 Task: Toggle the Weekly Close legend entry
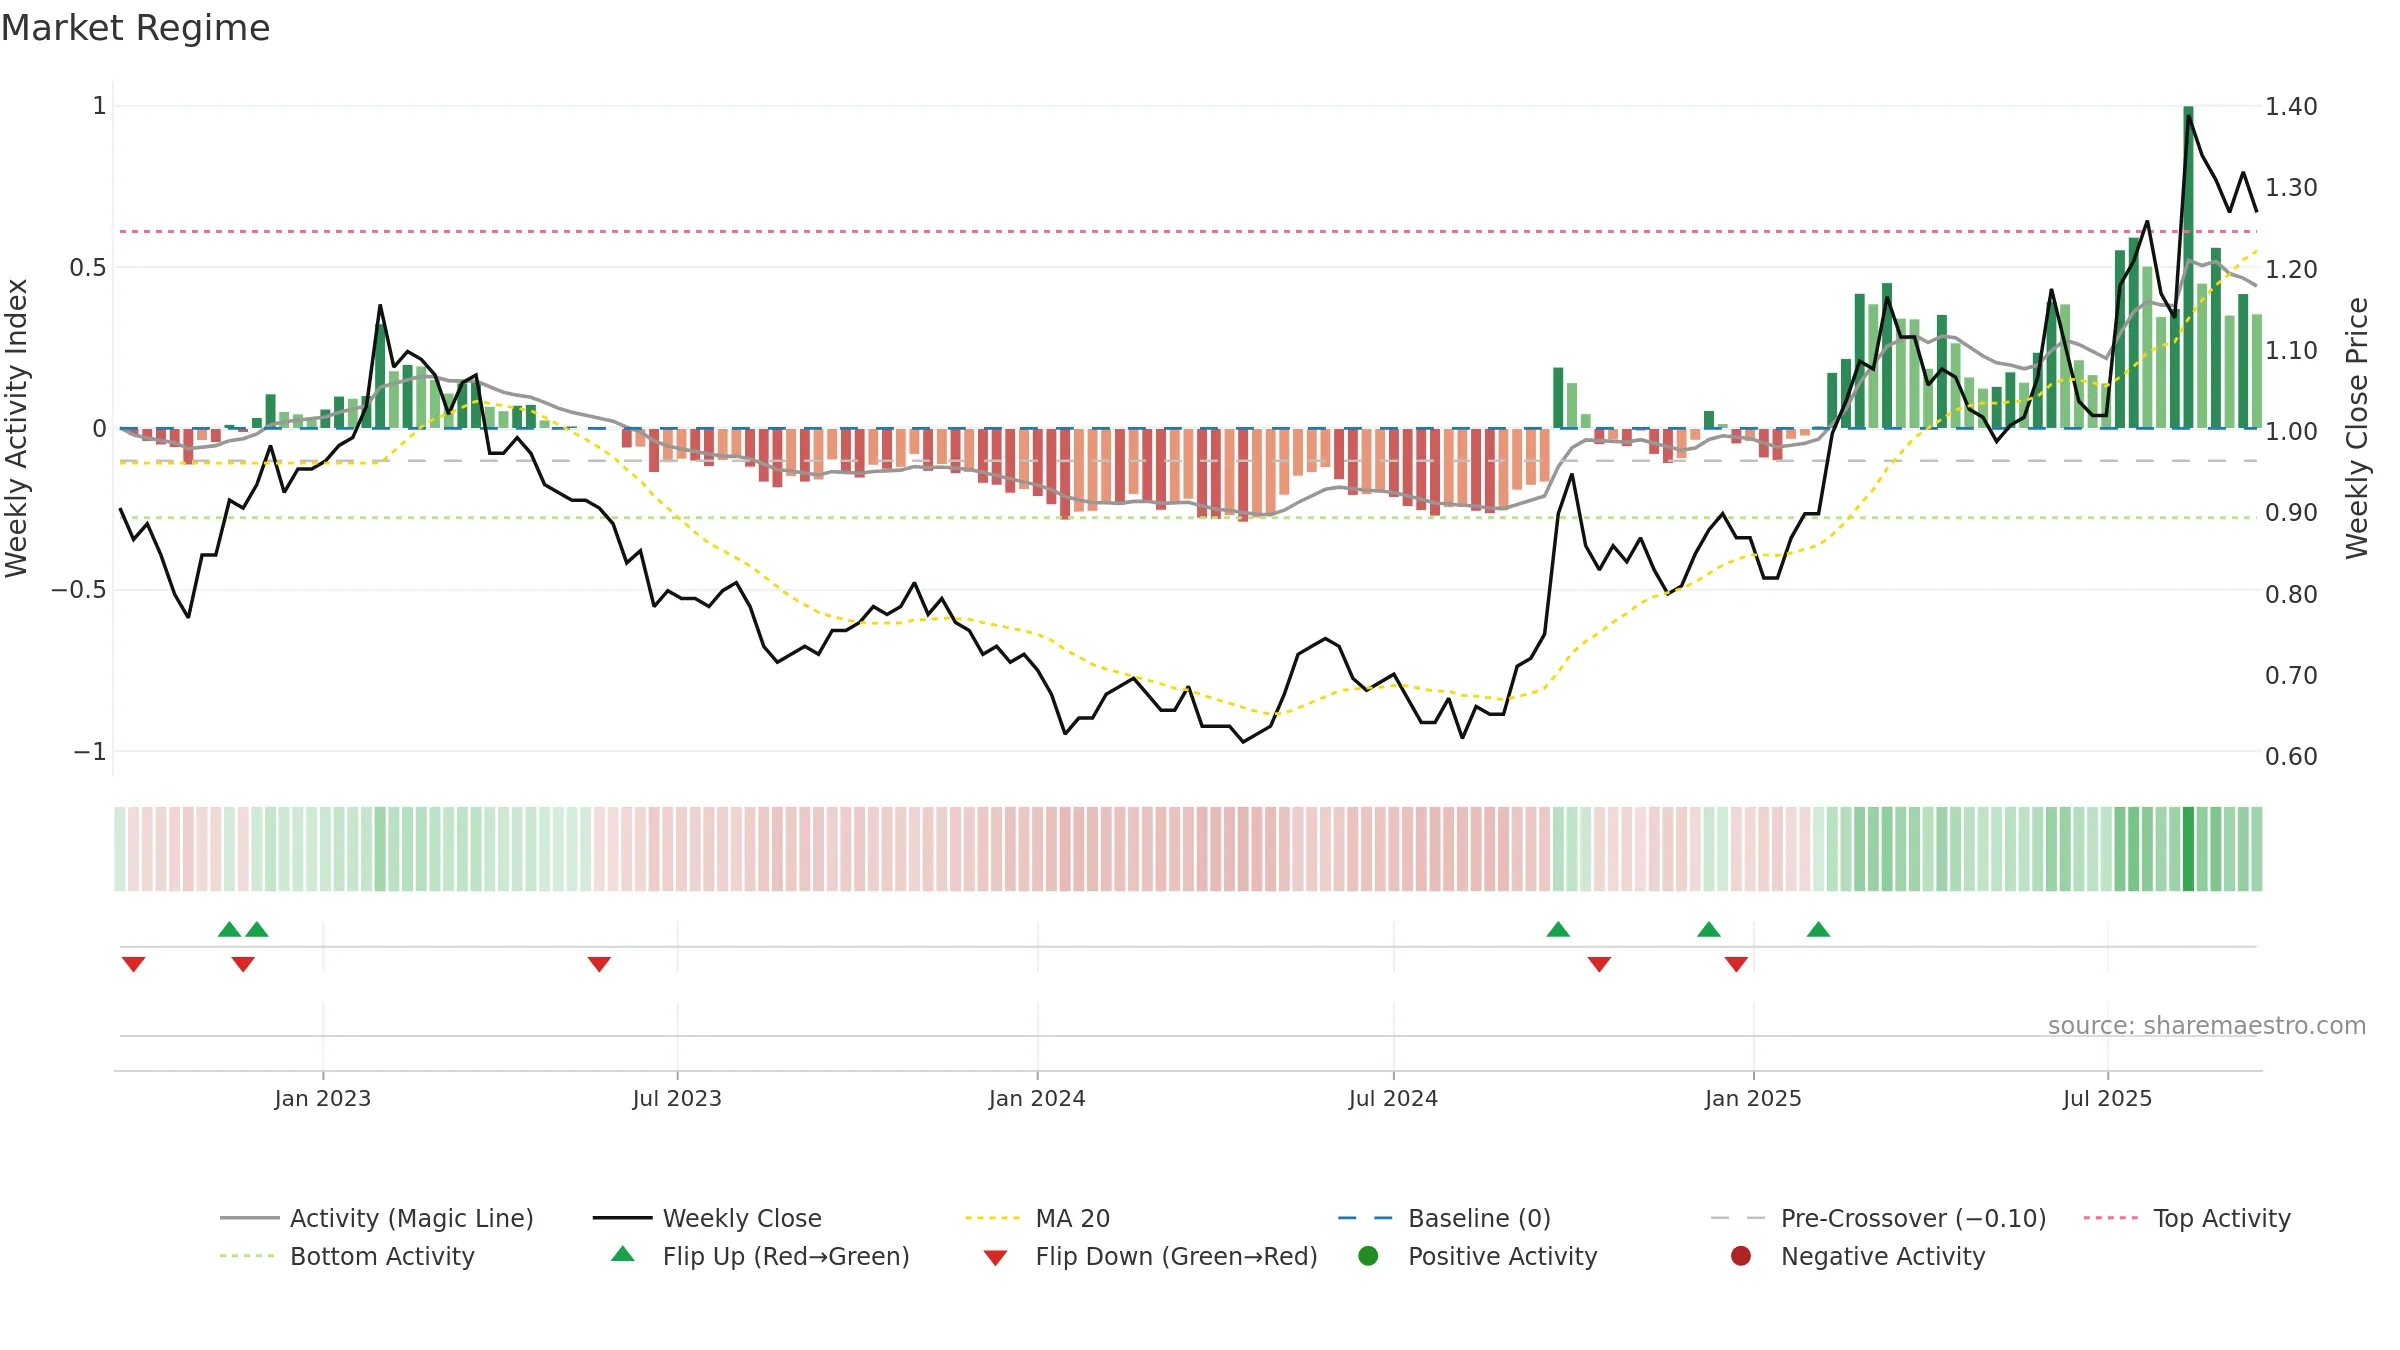[x=707, y=1218]
